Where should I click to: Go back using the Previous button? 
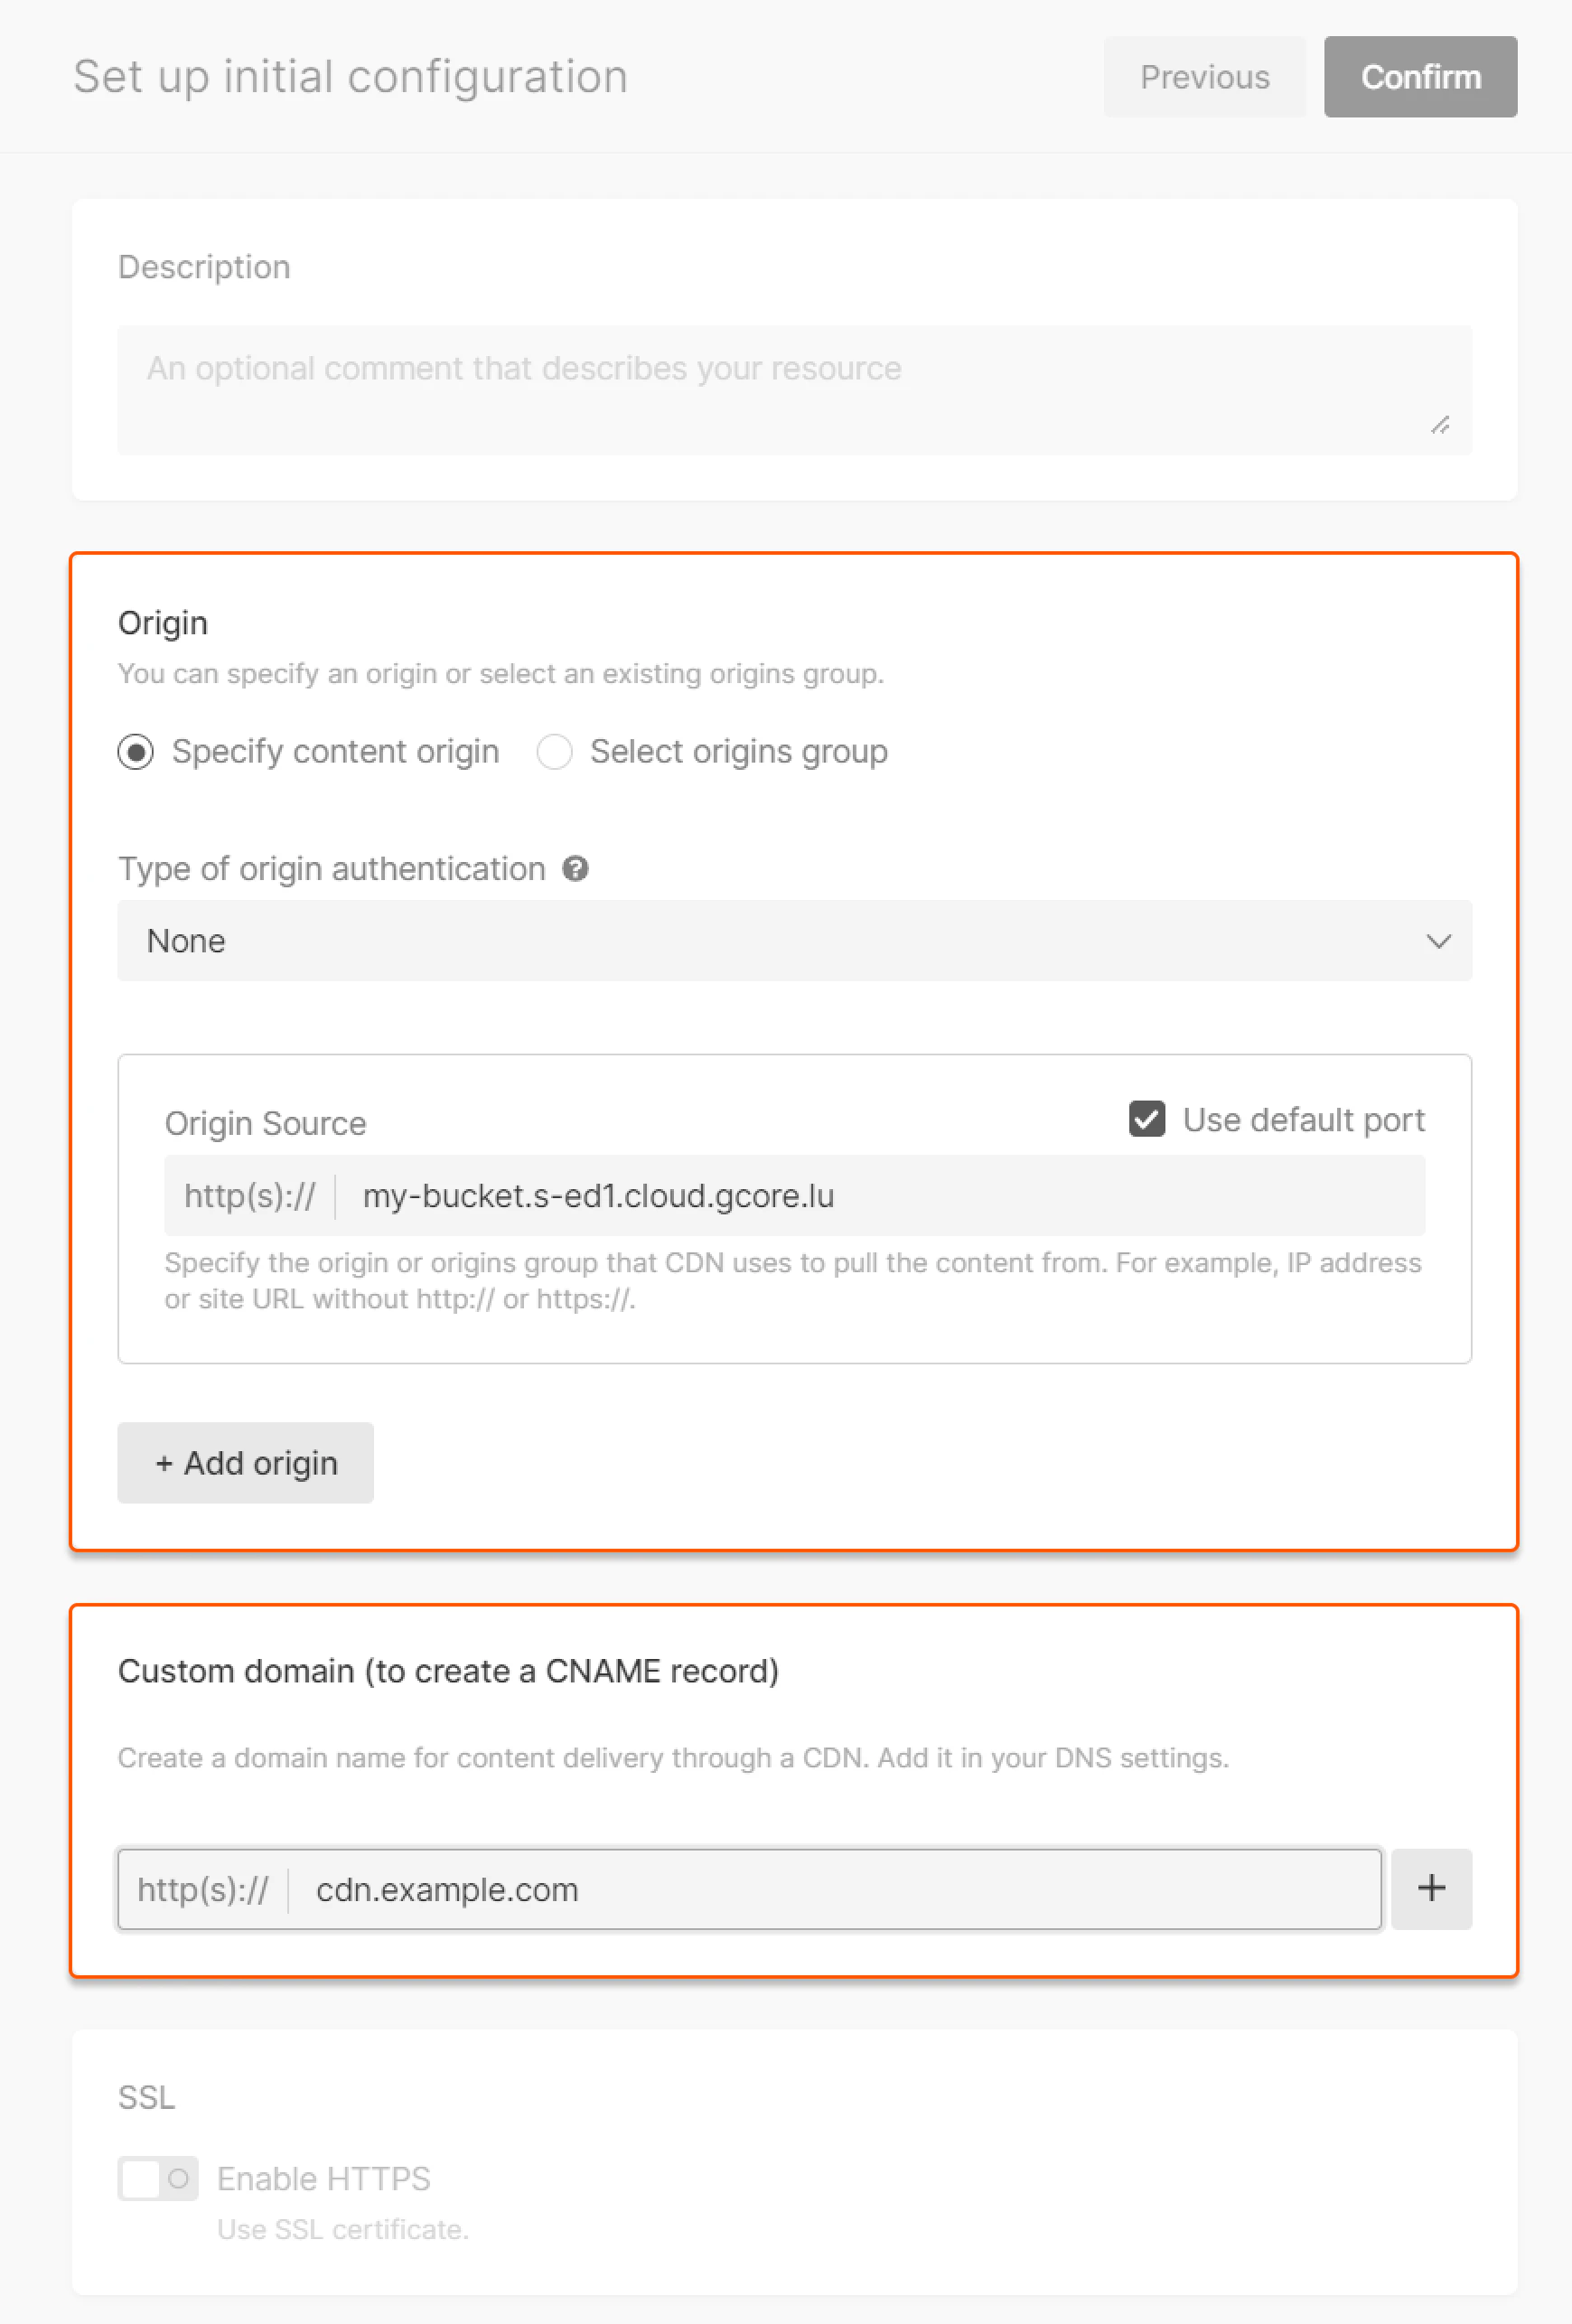click(x=1204, y=77)
